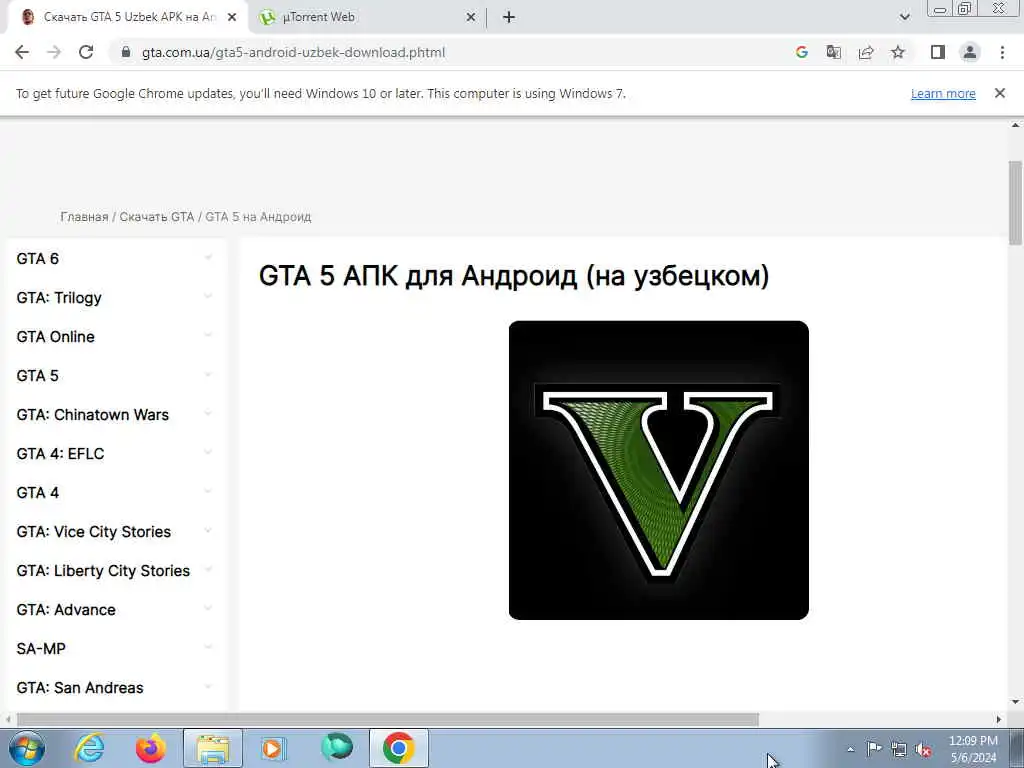
Task: Open the muted volume tray icon
Action: 923,750
